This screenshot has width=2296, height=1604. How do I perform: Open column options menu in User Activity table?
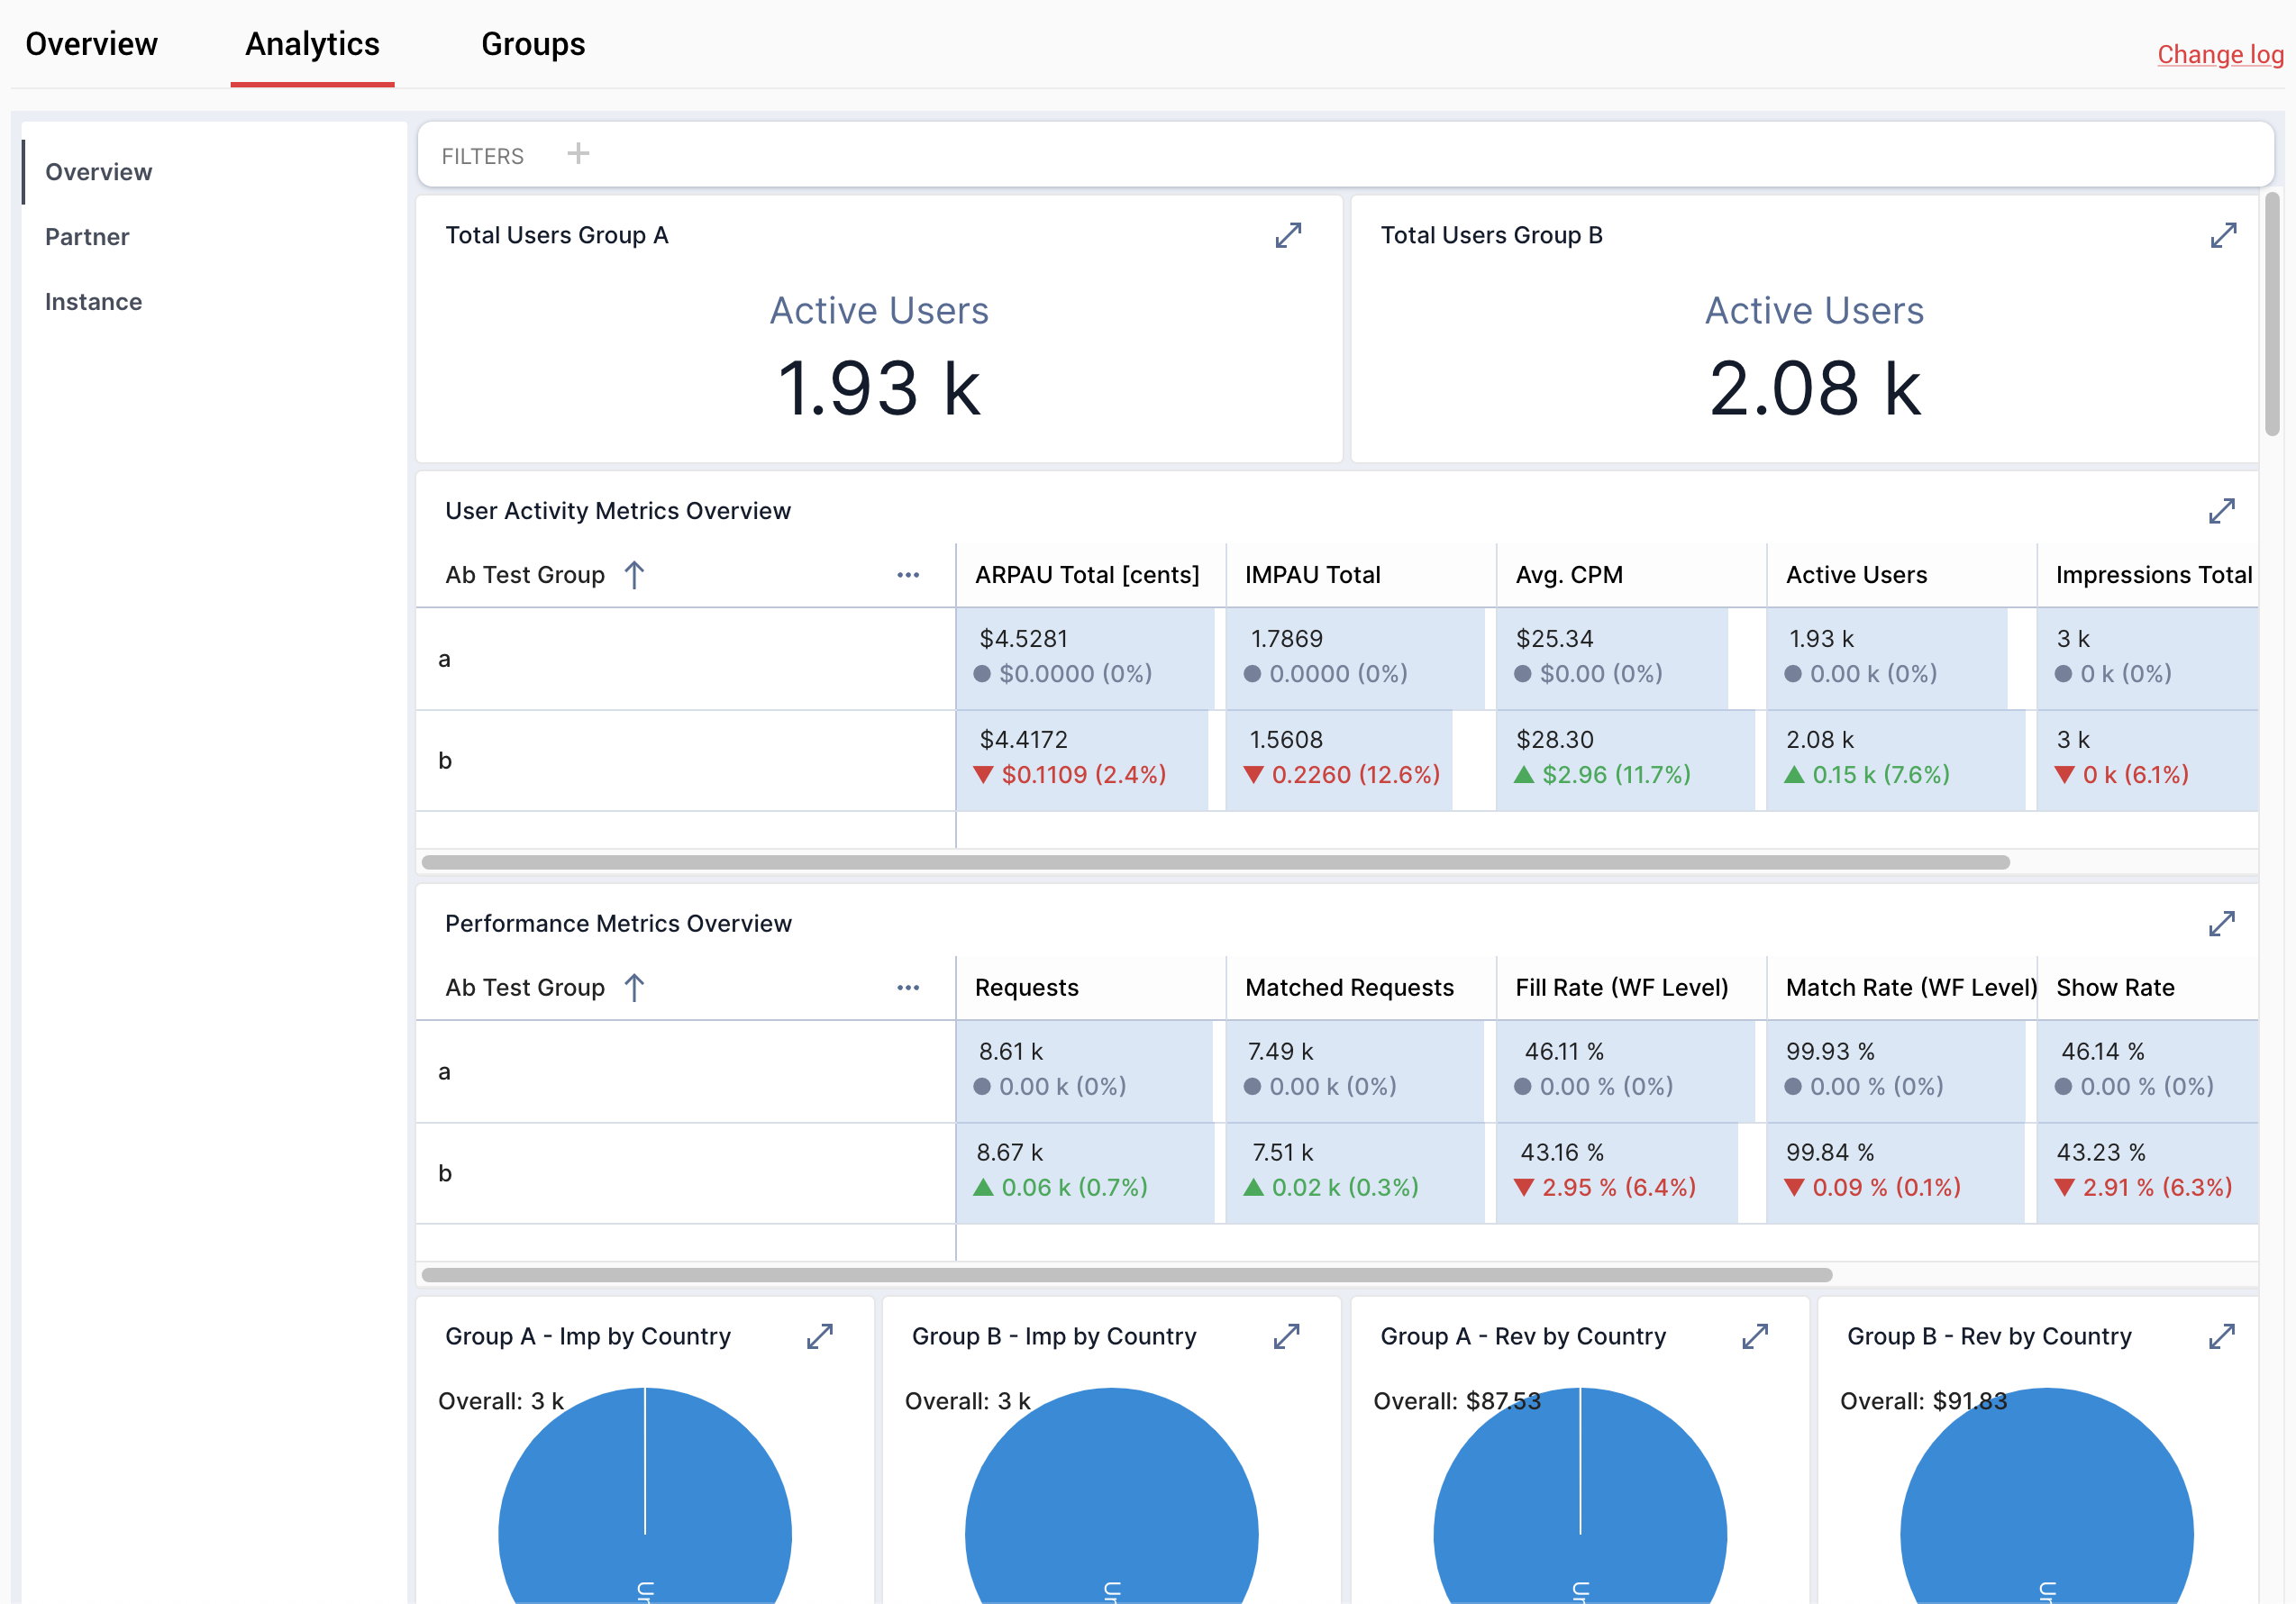point(908,575)
